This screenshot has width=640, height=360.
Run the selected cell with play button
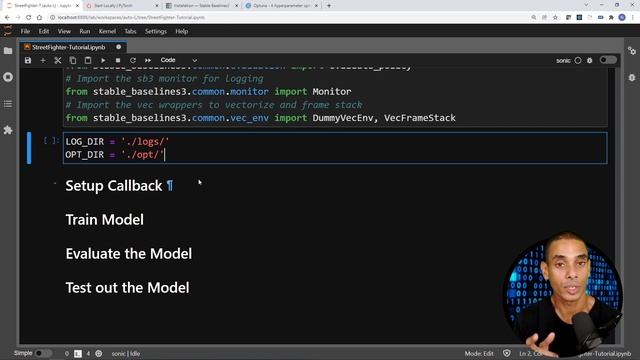point(103,60)
